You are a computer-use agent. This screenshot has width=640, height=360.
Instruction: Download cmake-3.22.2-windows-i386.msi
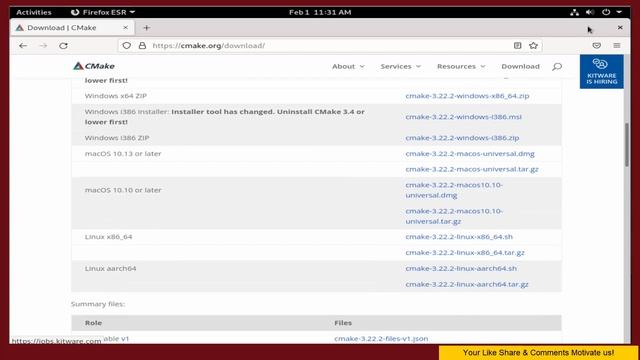(463, 117)
